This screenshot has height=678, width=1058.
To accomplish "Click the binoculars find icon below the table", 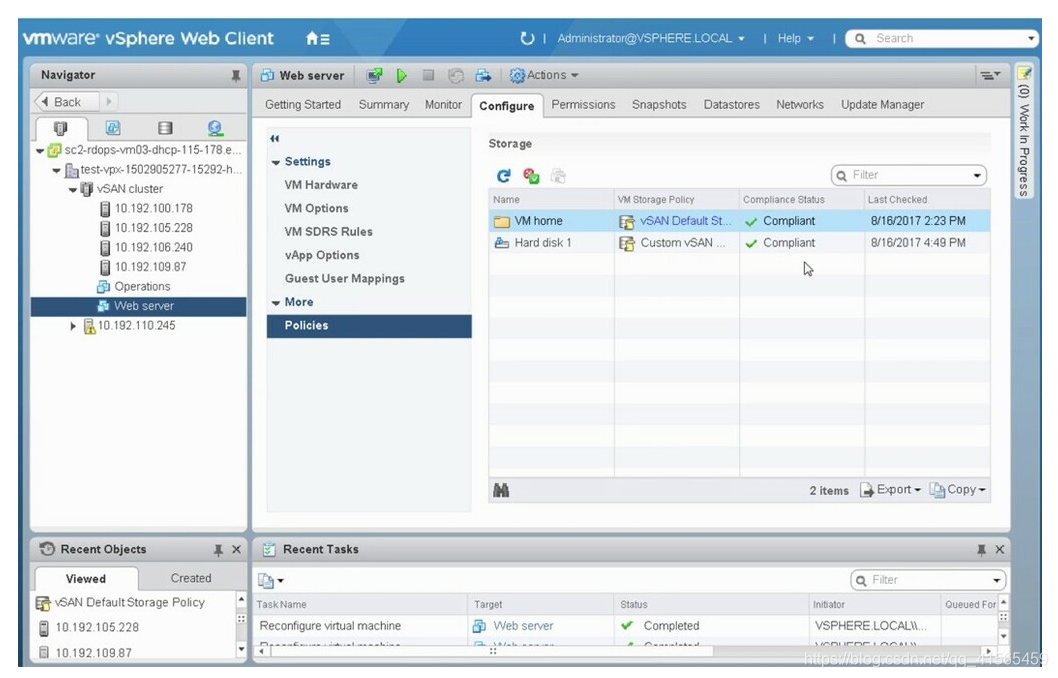I will [501, 490].
